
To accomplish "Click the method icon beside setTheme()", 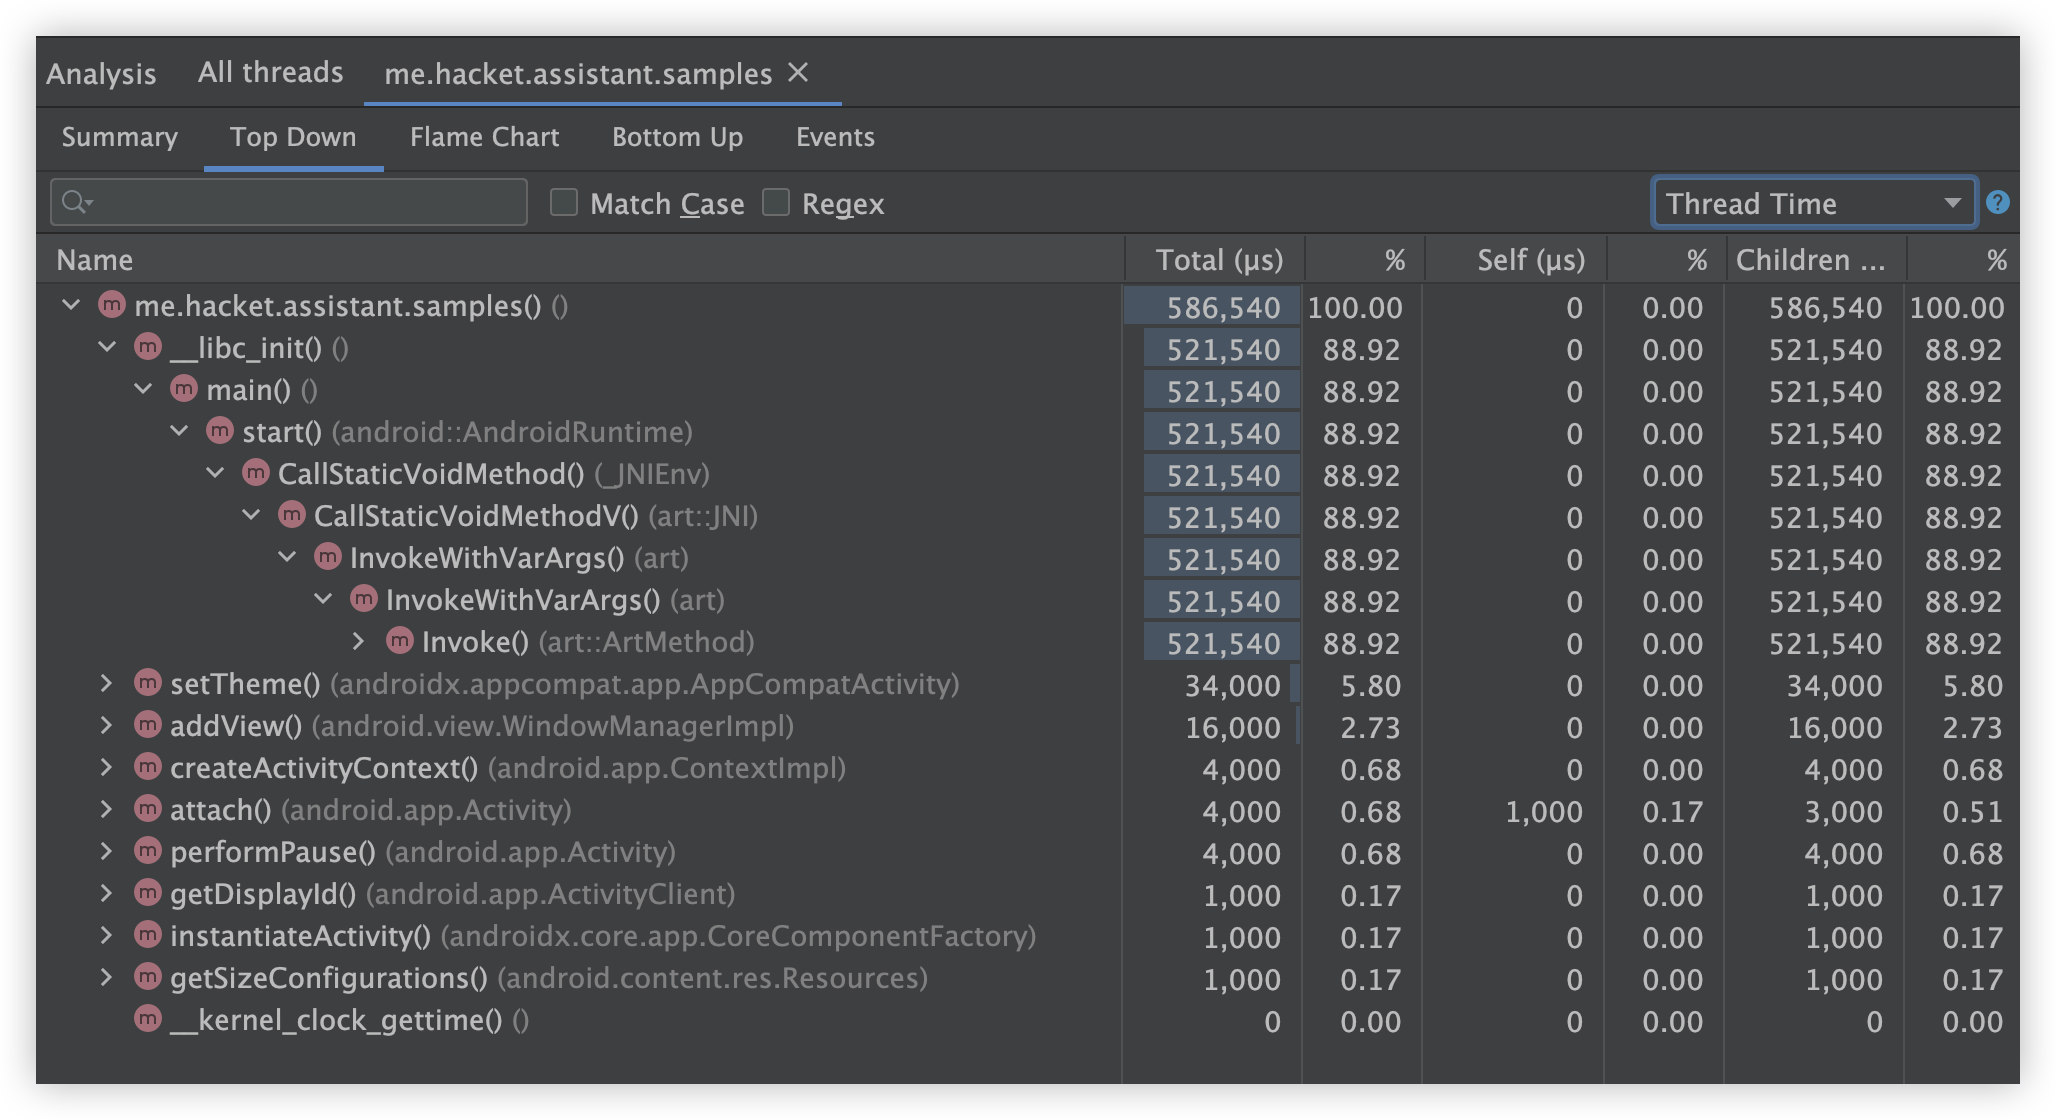I will point(147,684).
